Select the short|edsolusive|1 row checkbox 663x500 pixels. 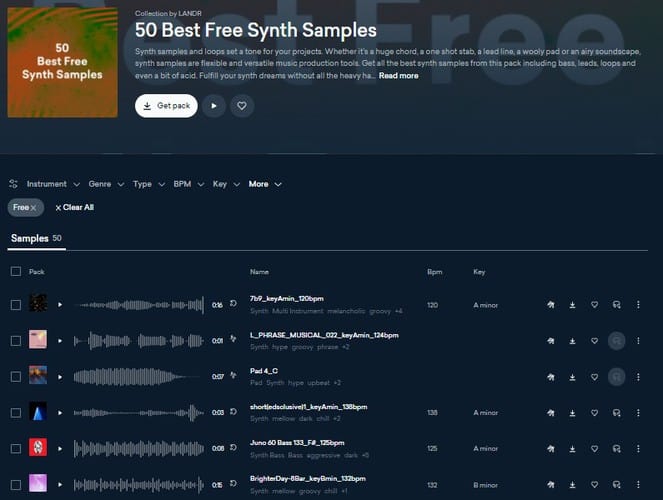[x=16, y=413]
